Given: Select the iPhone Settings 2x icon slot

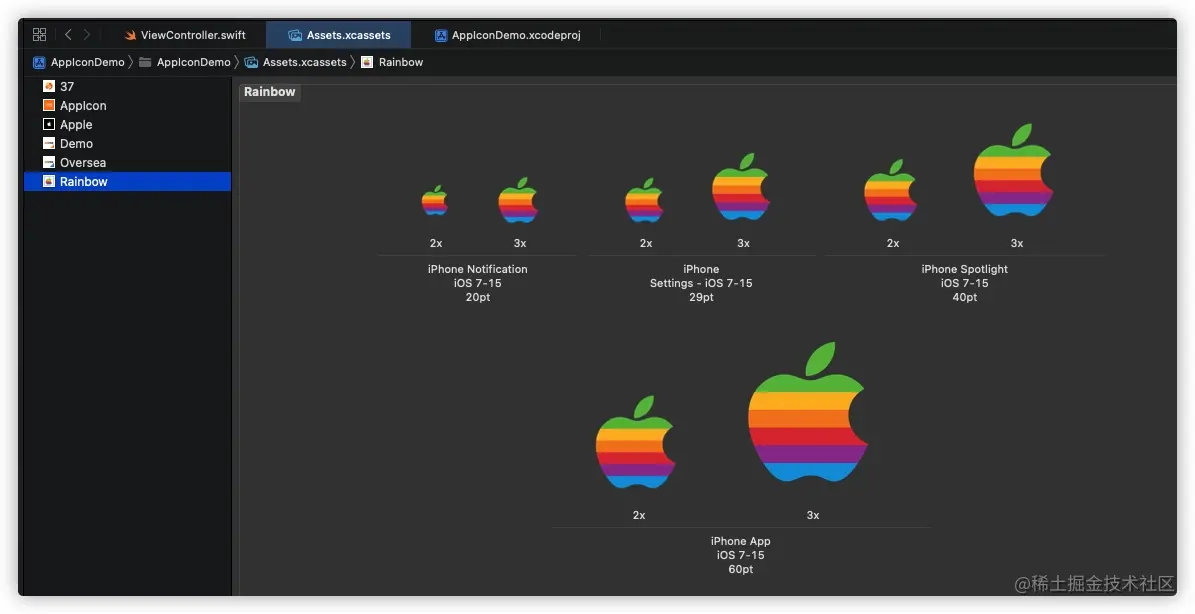Looking at the screenshot, I should click(x=645, y=200).
